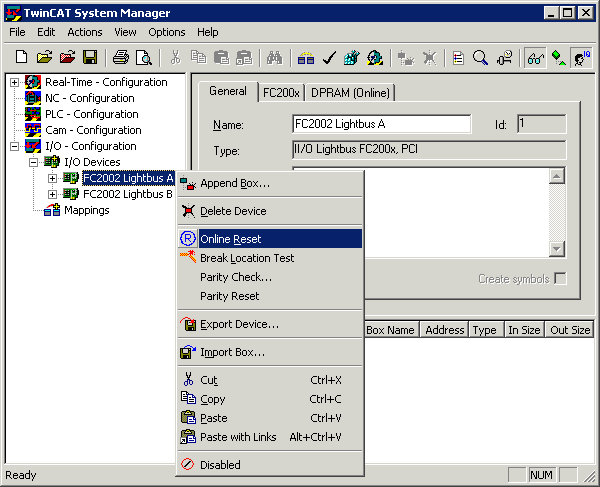This screenshot has width=600, height=487.
Task: Click the Out Size column header
Action: click(x=569, y=330)
